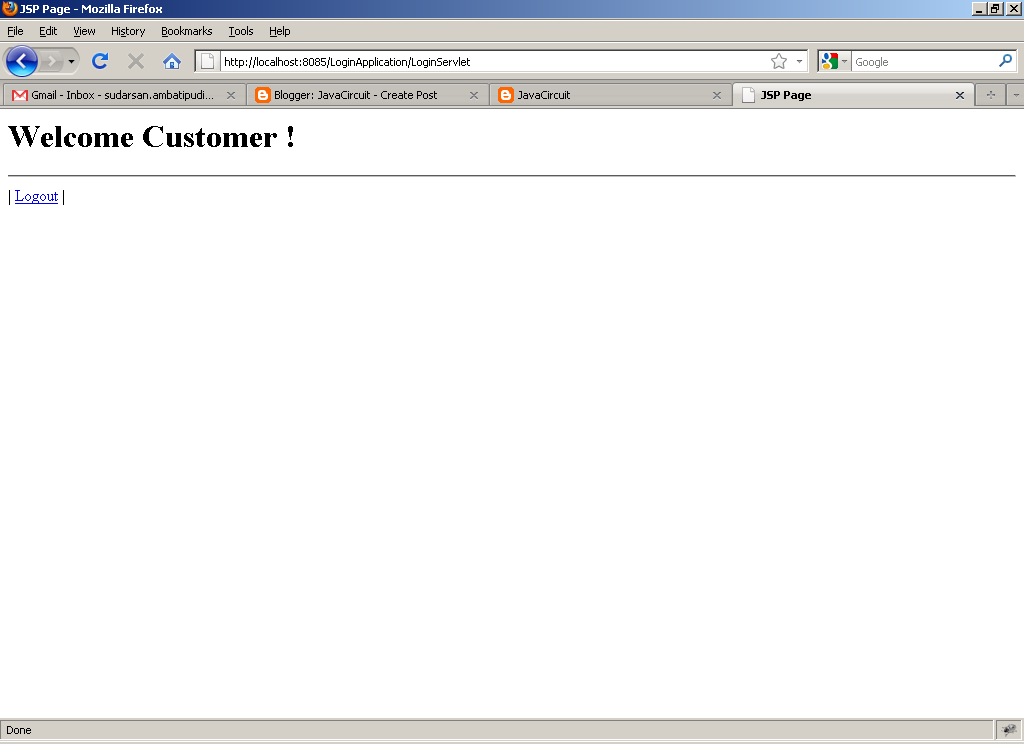Open the Edit menu
The width and height of the screenshot is (1024, 744).
48,31
